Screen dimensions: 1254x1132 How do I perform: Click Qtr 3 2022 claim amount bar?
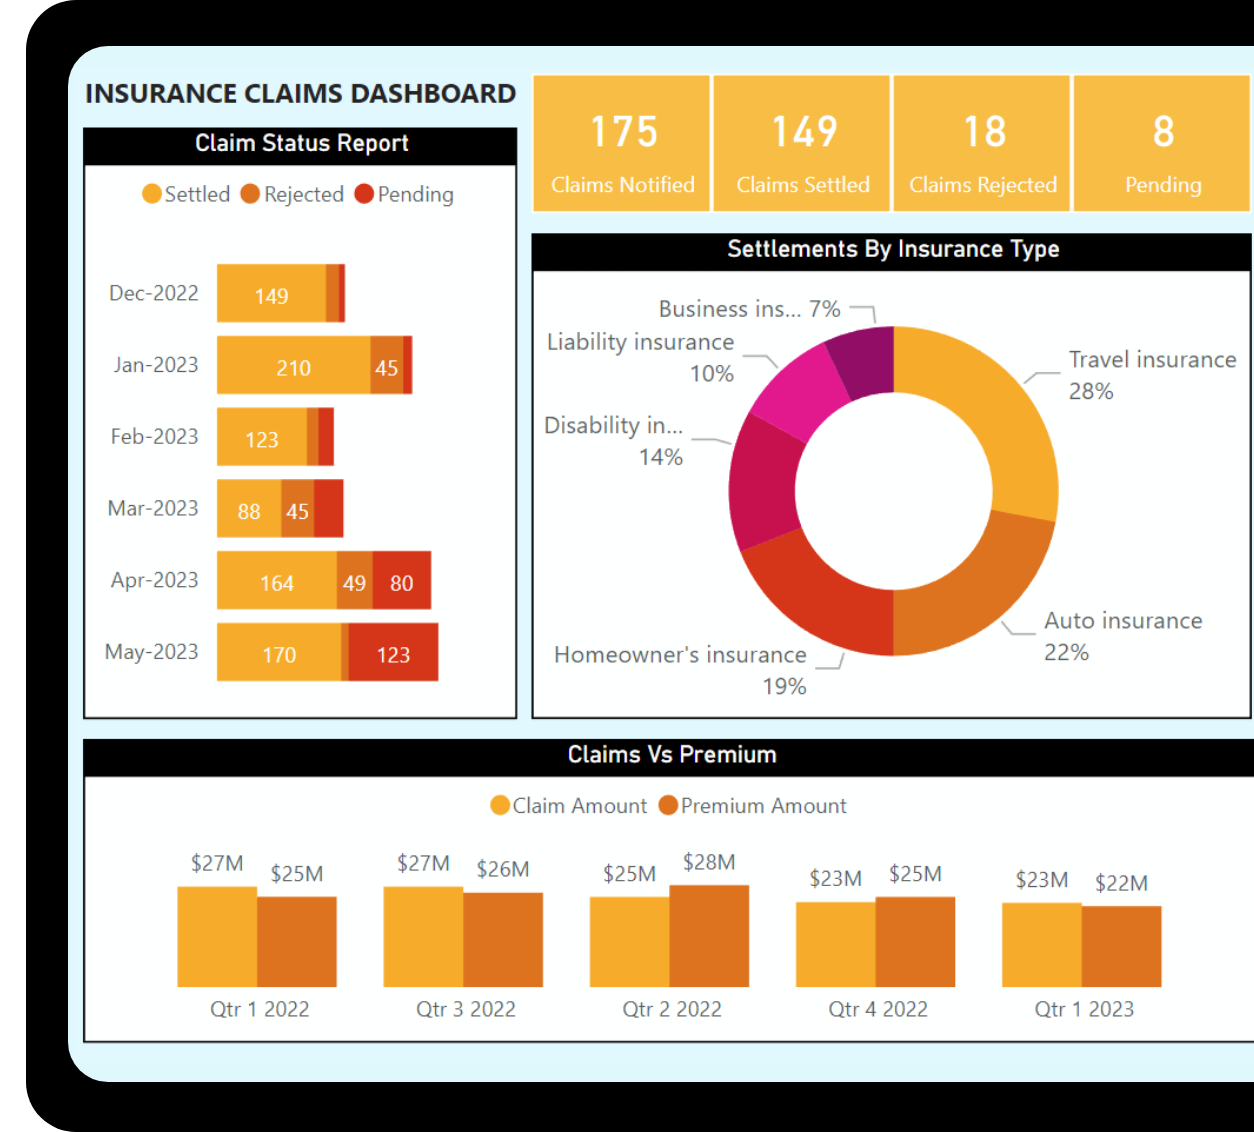pos(423,937)
